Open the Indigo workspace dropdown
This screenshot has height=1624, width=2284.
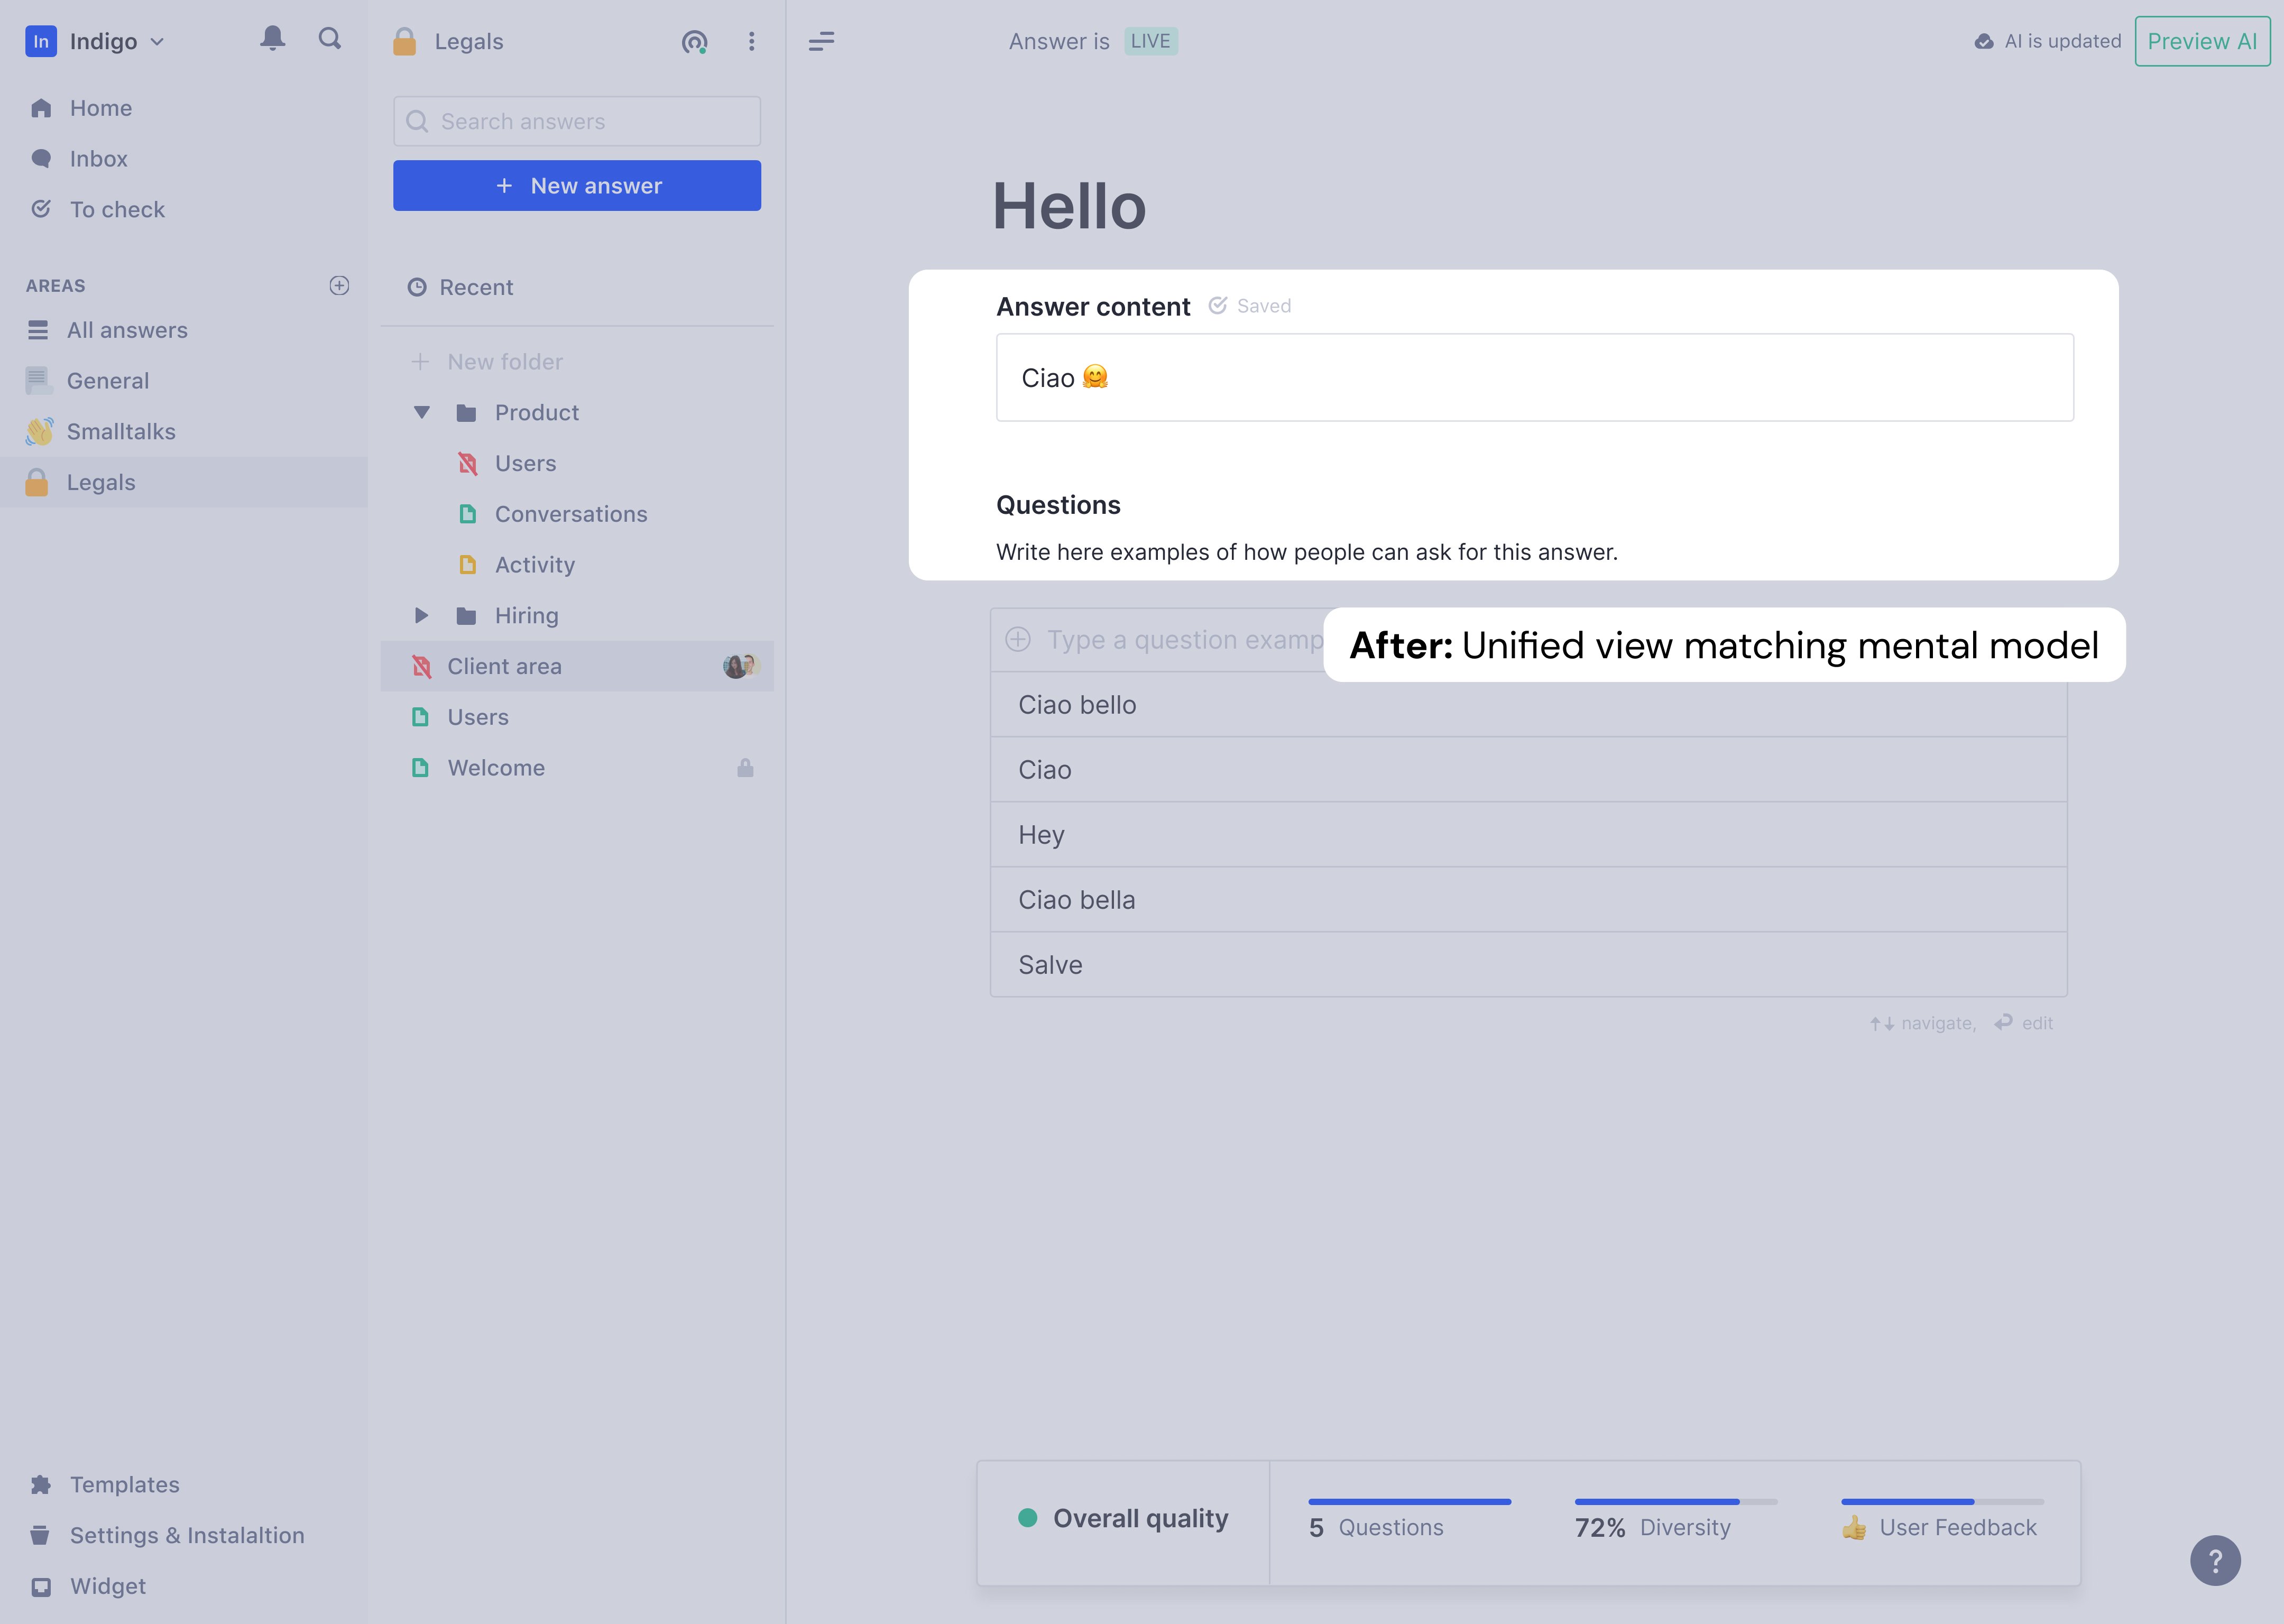(x=103, y=41)
